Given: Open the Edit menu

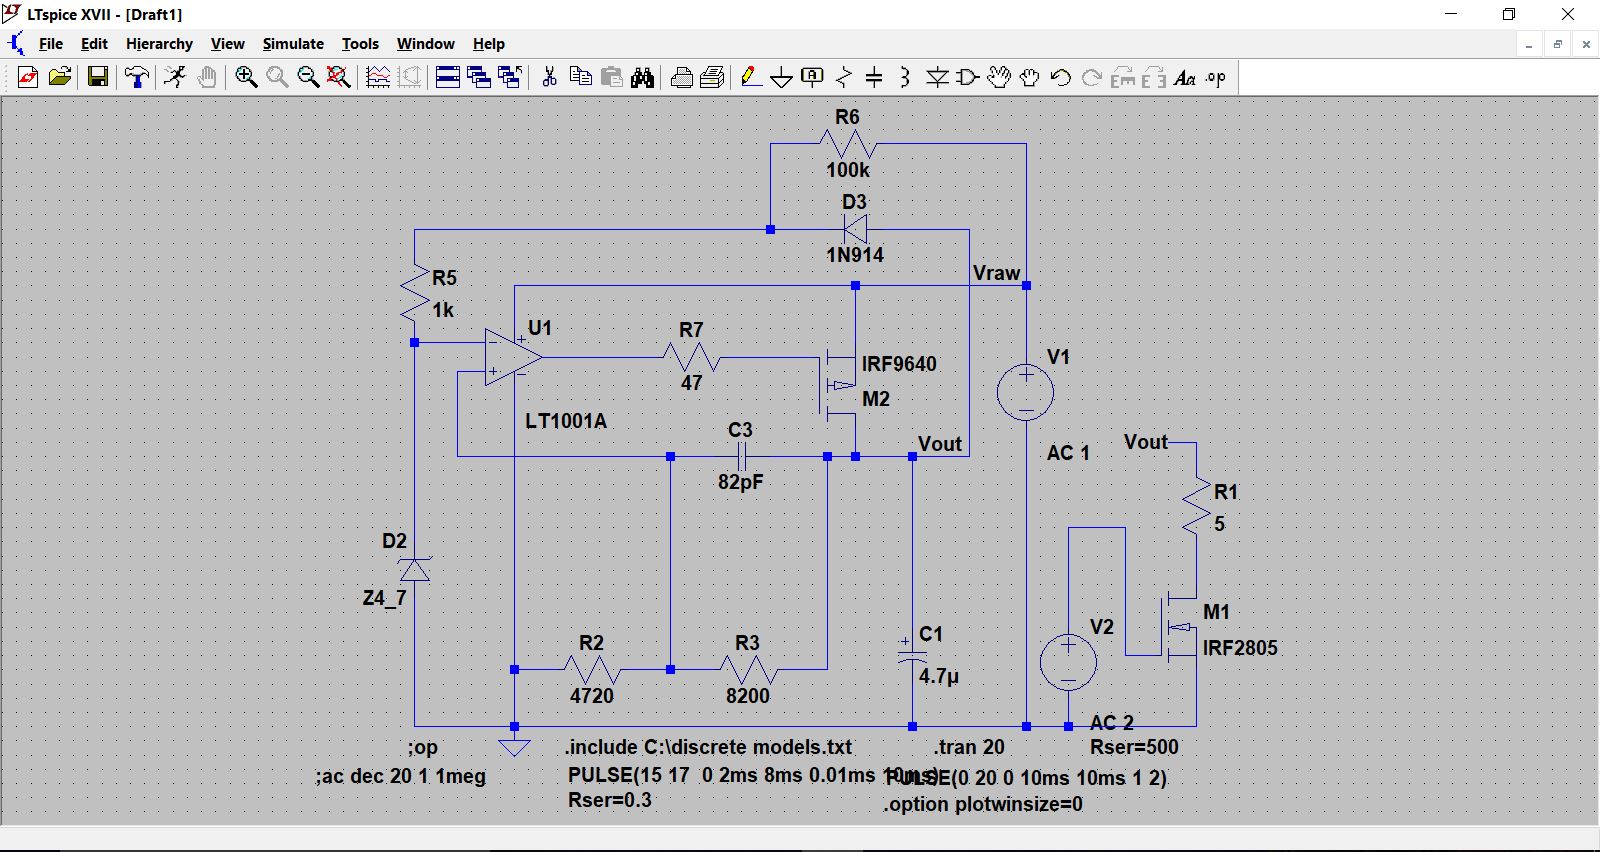Looking at the screenshot, I should click(x=94, y=44).
